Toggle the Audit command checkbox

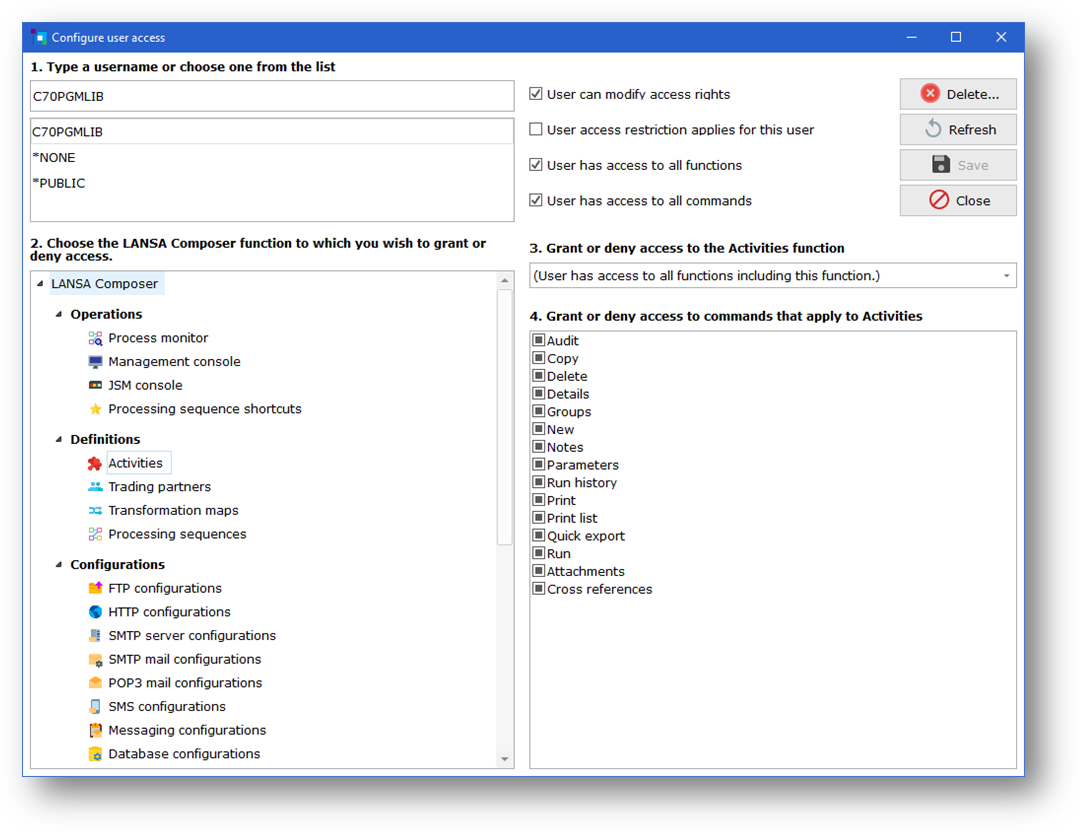click(539, 340)
